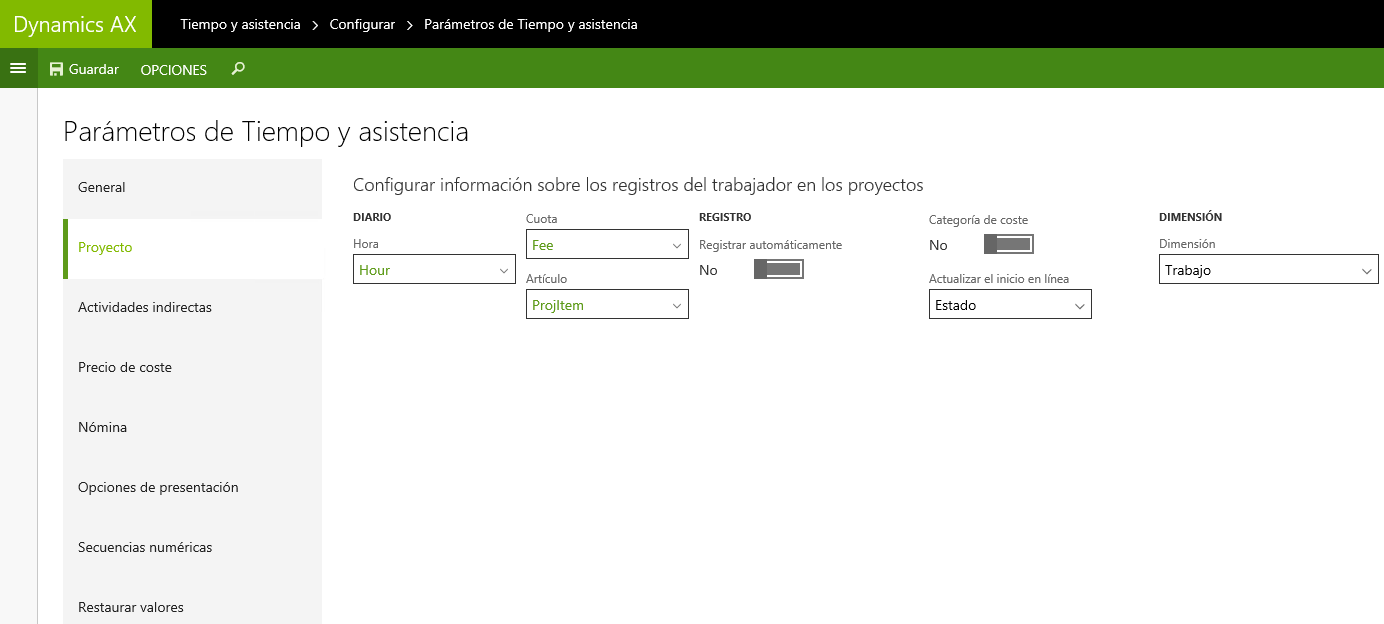1384x624 pixels.
Task: Open the Precio de coste tab
Action: tap(192, 367)
